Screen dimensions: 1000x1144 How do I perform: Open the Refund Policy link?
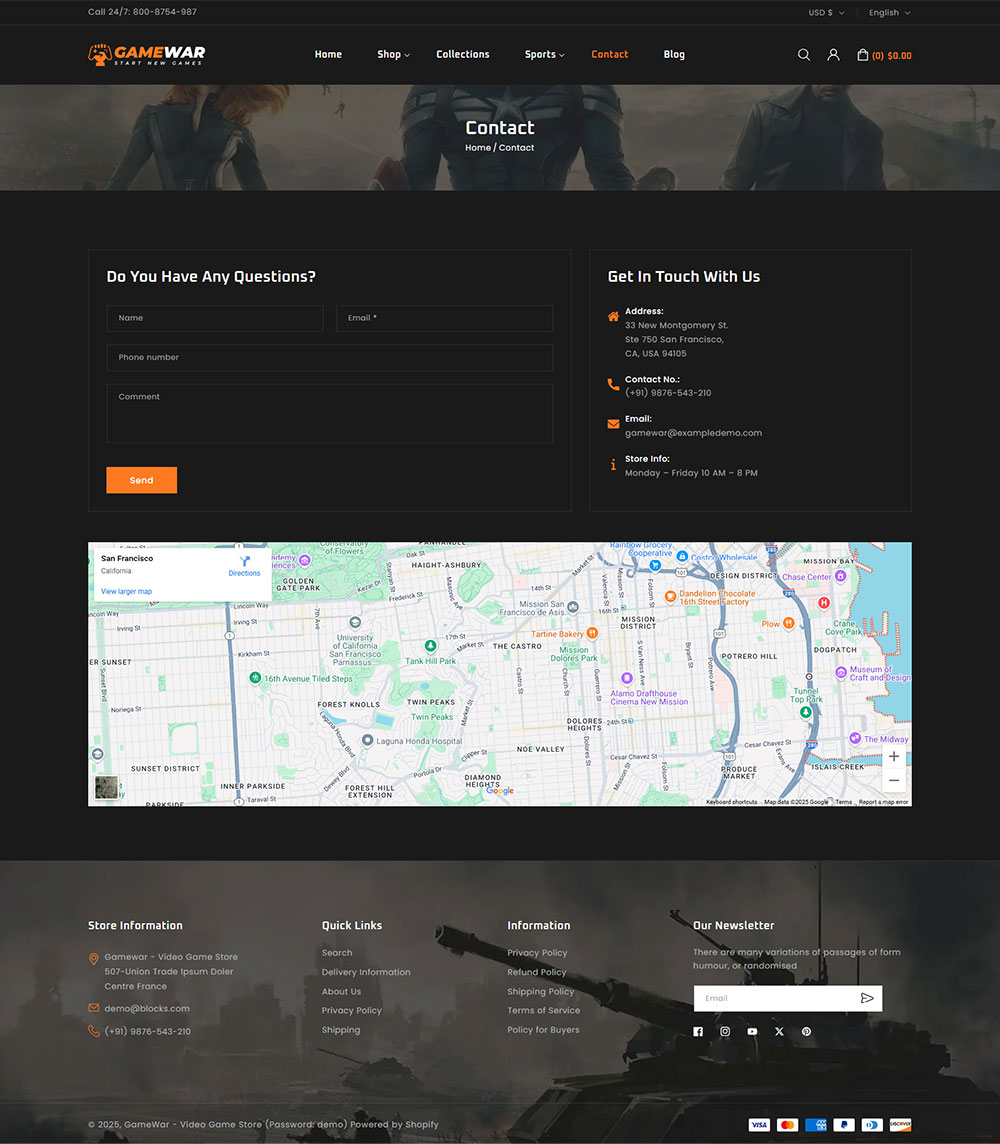click(x=537, y=971)
